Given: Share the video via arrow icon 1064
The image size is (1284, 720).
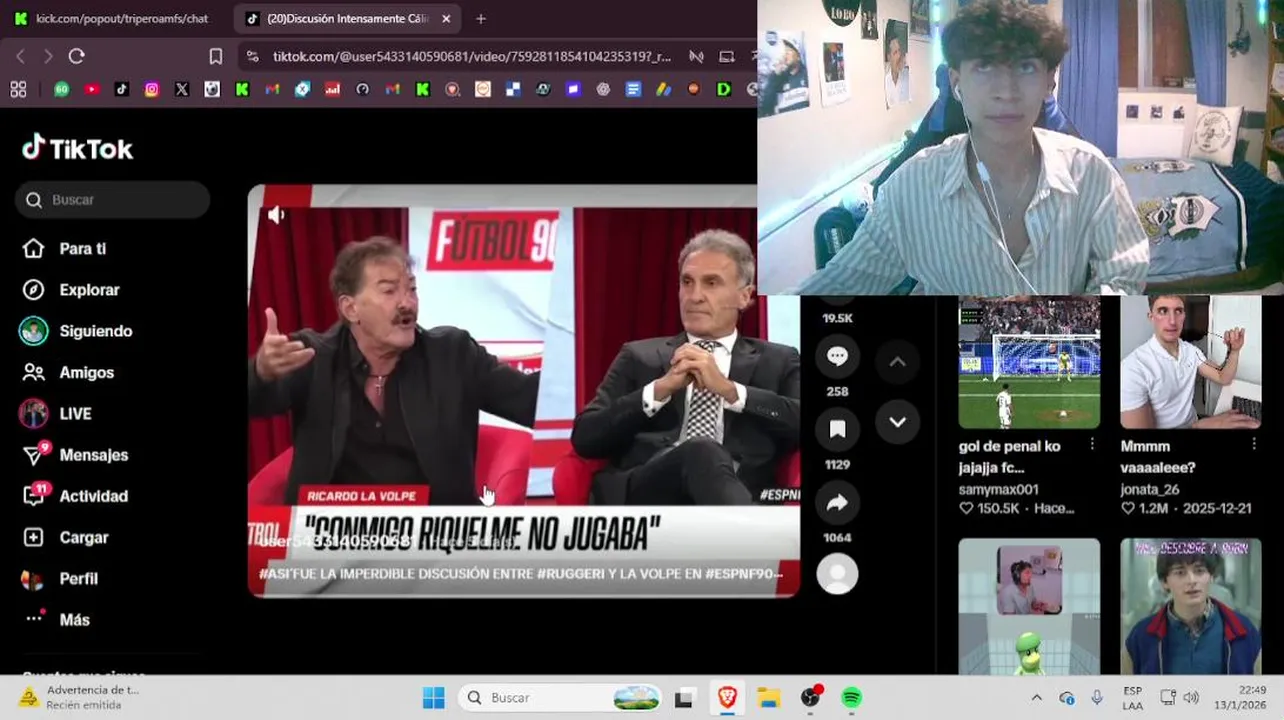Looking at the screenshot, I should 837,503.
